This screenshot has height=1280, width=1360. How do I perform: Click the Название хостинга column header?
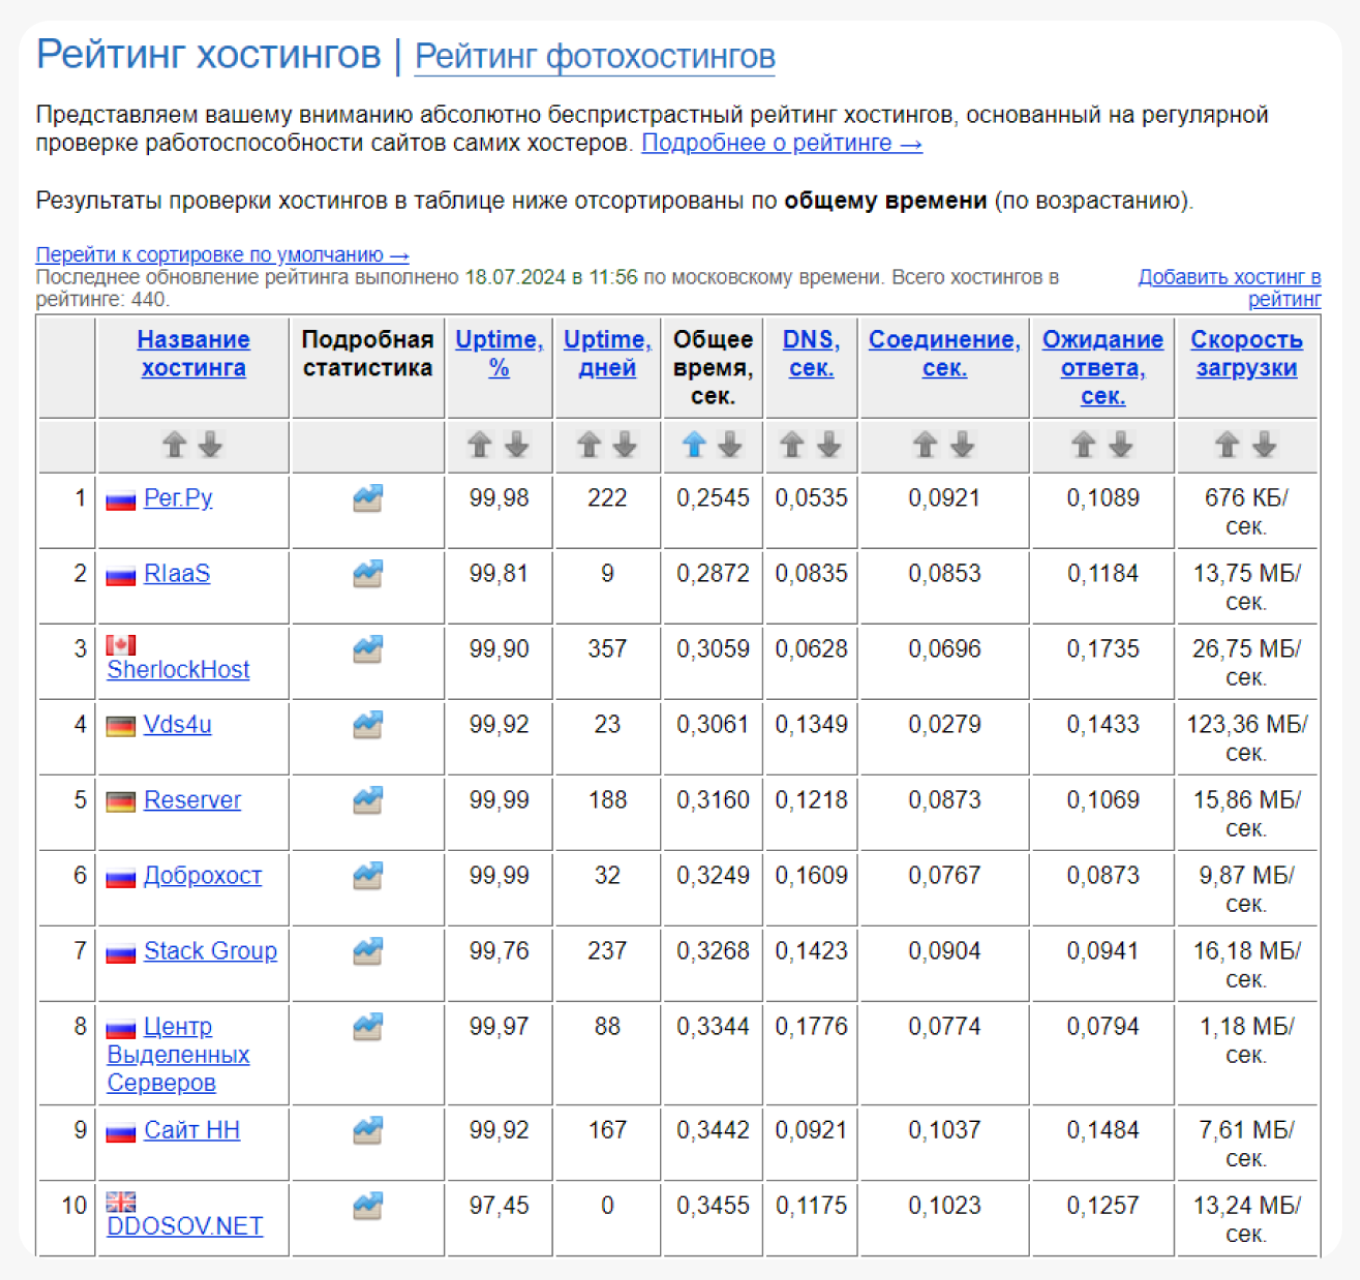(x=193, y=354)
